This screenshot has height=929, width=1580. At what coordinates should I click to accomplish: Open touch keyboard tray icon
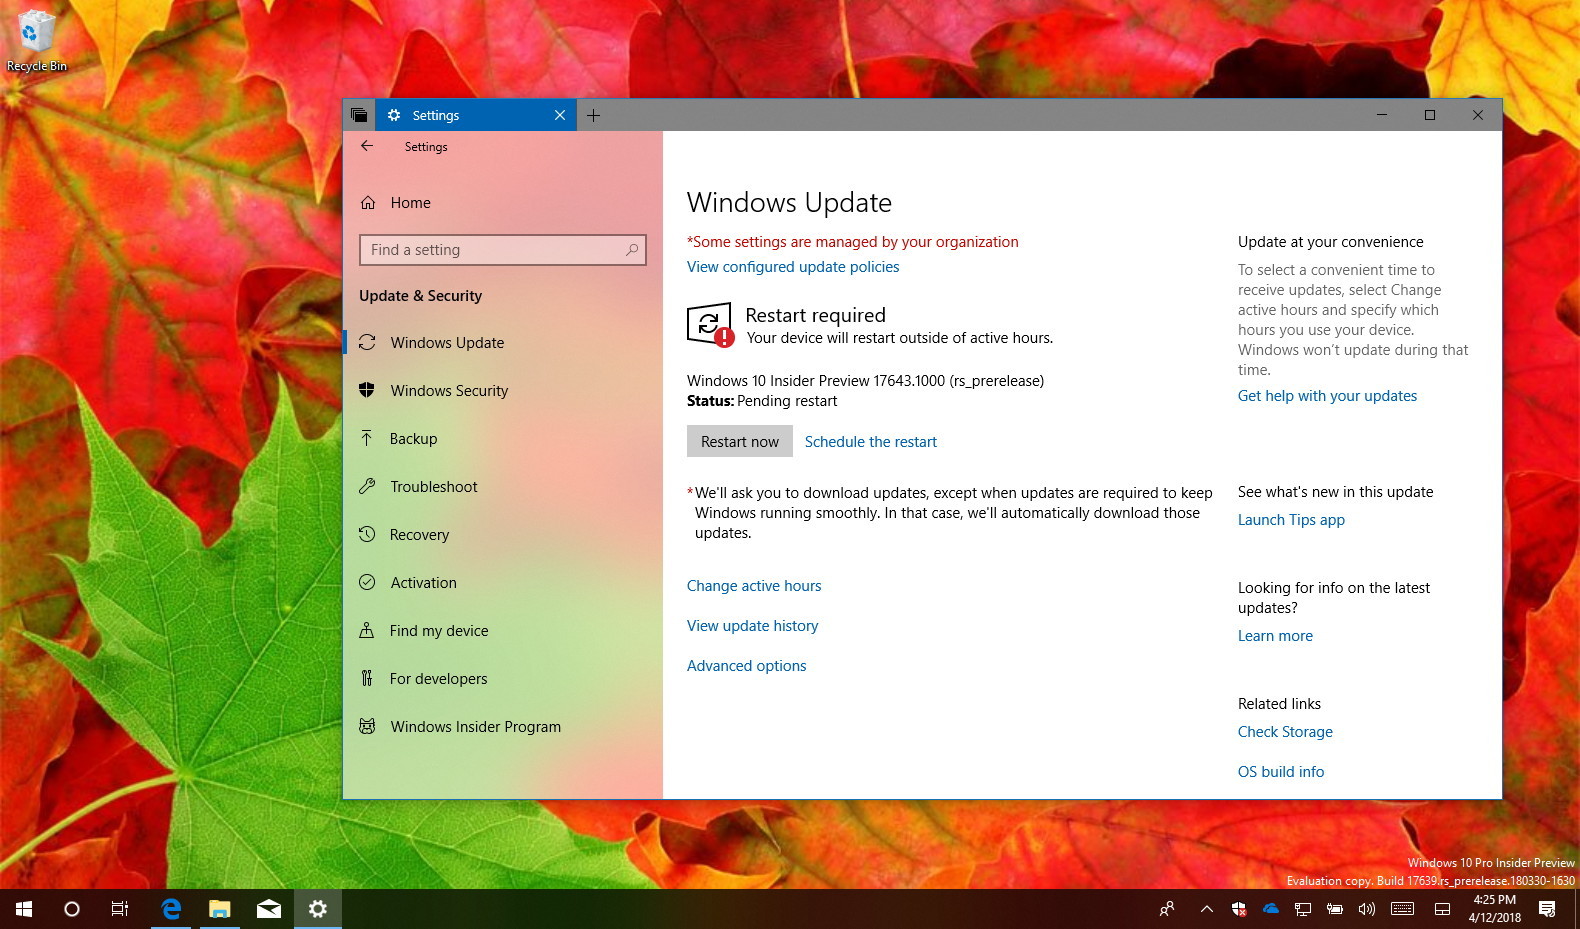click(1402, 909)
